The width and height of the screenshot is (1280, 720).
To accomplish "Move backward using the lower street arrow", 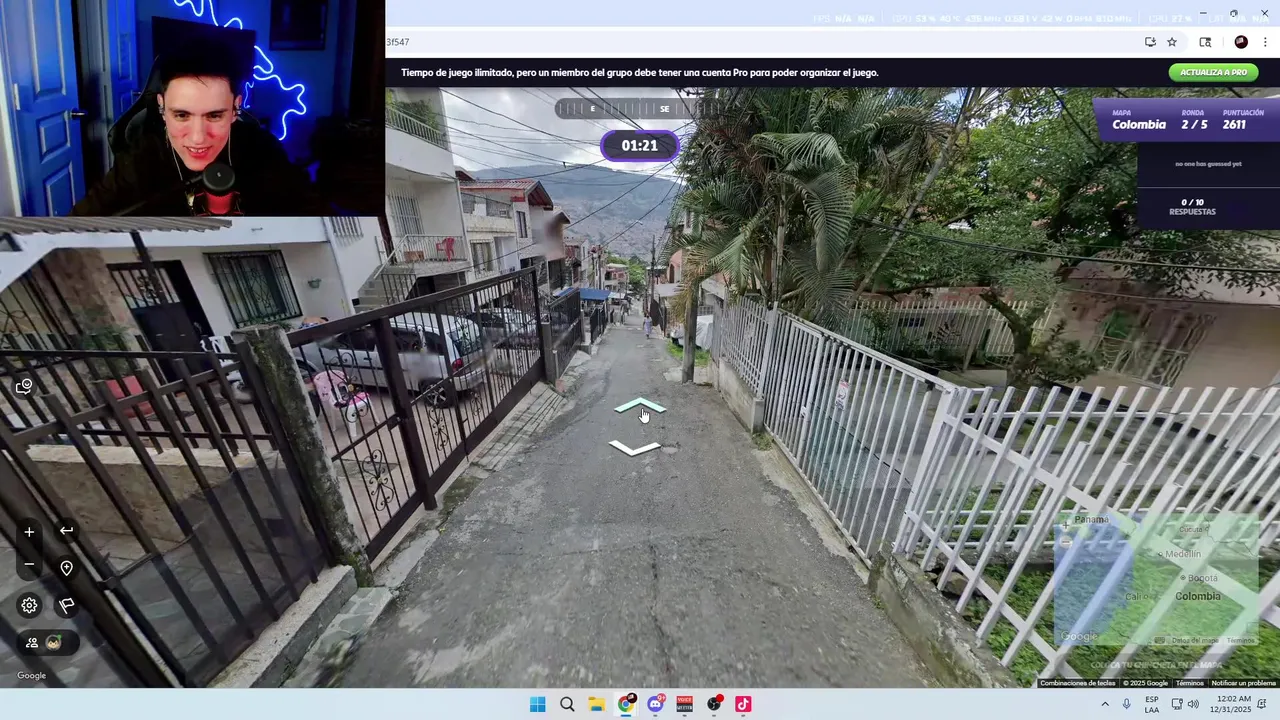I will point(635,447).
